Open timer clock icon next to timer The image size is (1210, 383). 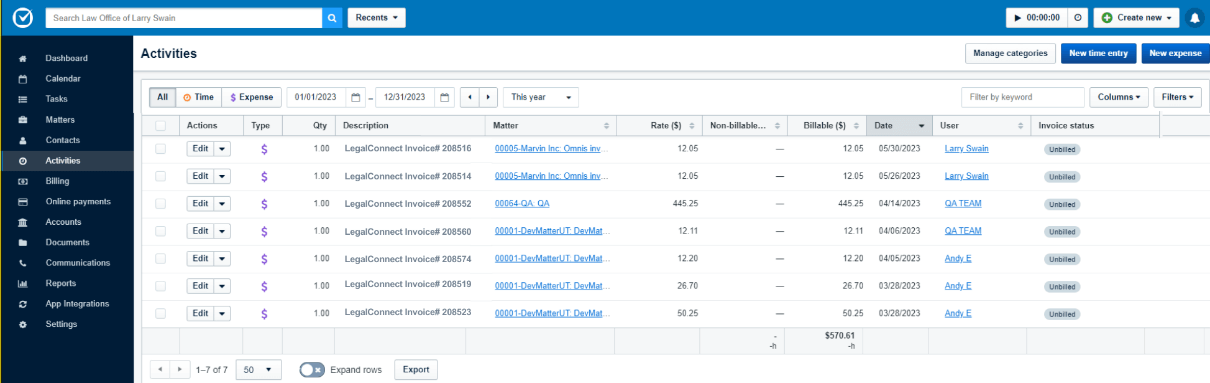pos(1078,18)
